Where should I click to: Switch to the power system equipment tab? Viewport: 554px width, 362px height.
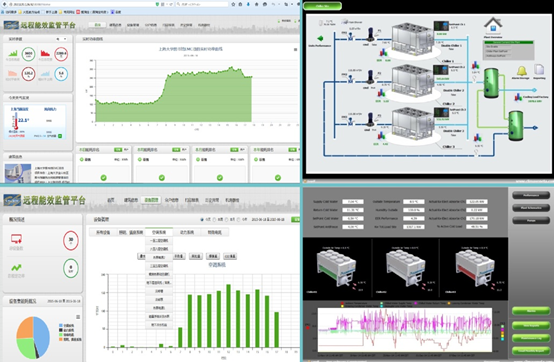pyautogui.click(x=187, y=232)
